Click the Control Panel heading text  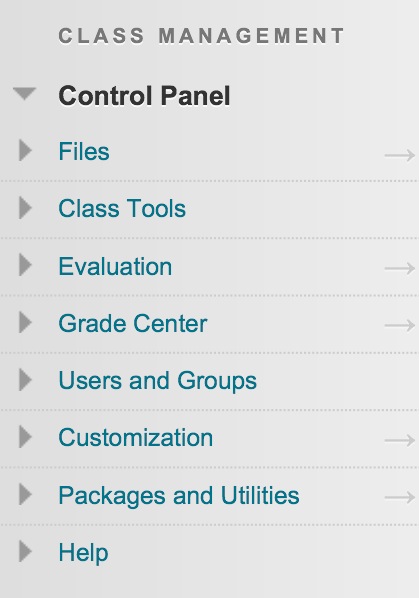(144, 95)
